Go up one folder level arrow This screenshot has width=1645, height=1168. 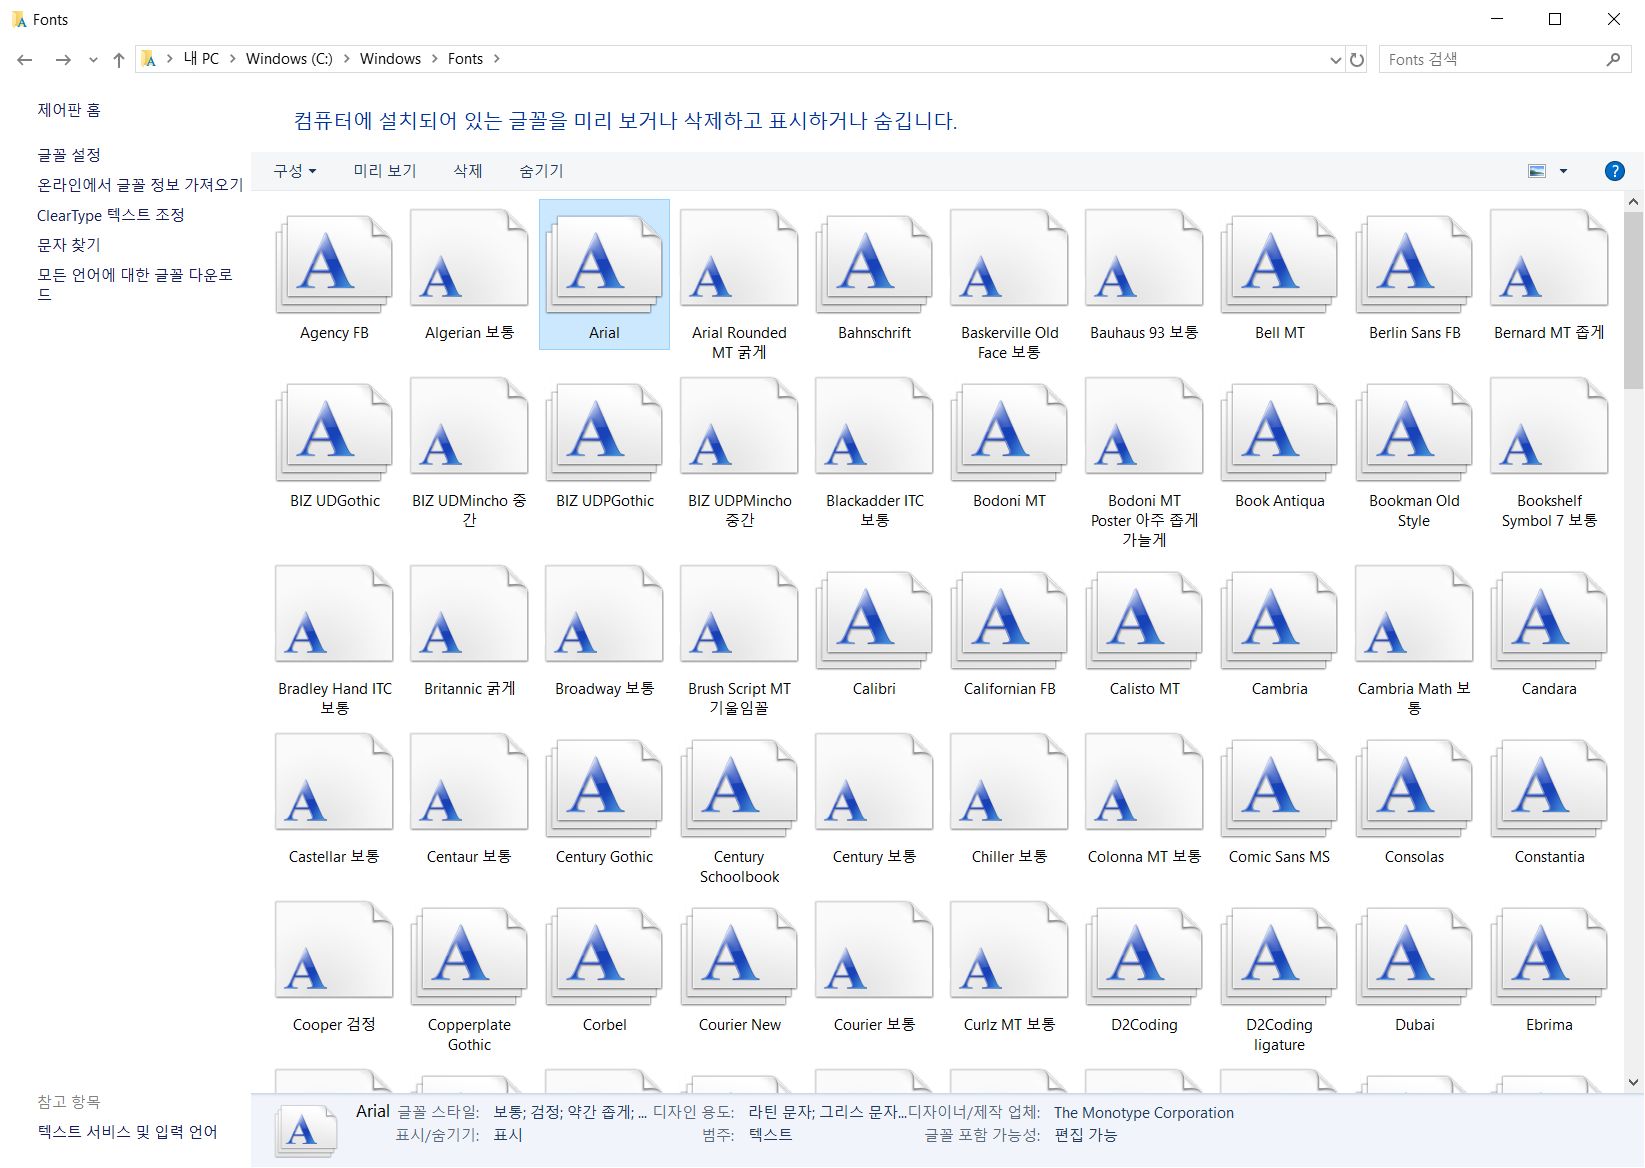point(119,60)
